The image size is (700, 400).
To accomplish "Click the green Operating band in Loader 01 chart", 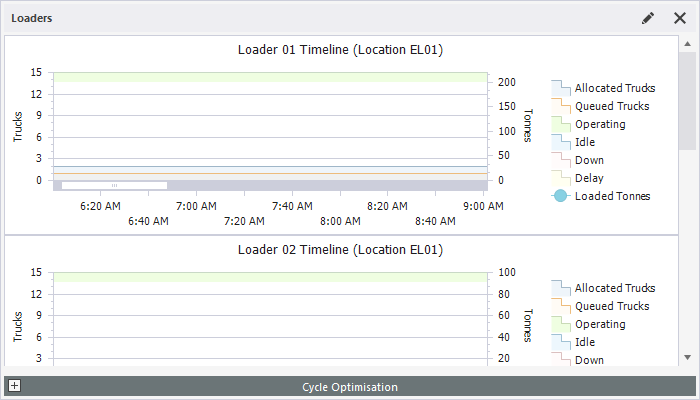I will coord(271,77).
